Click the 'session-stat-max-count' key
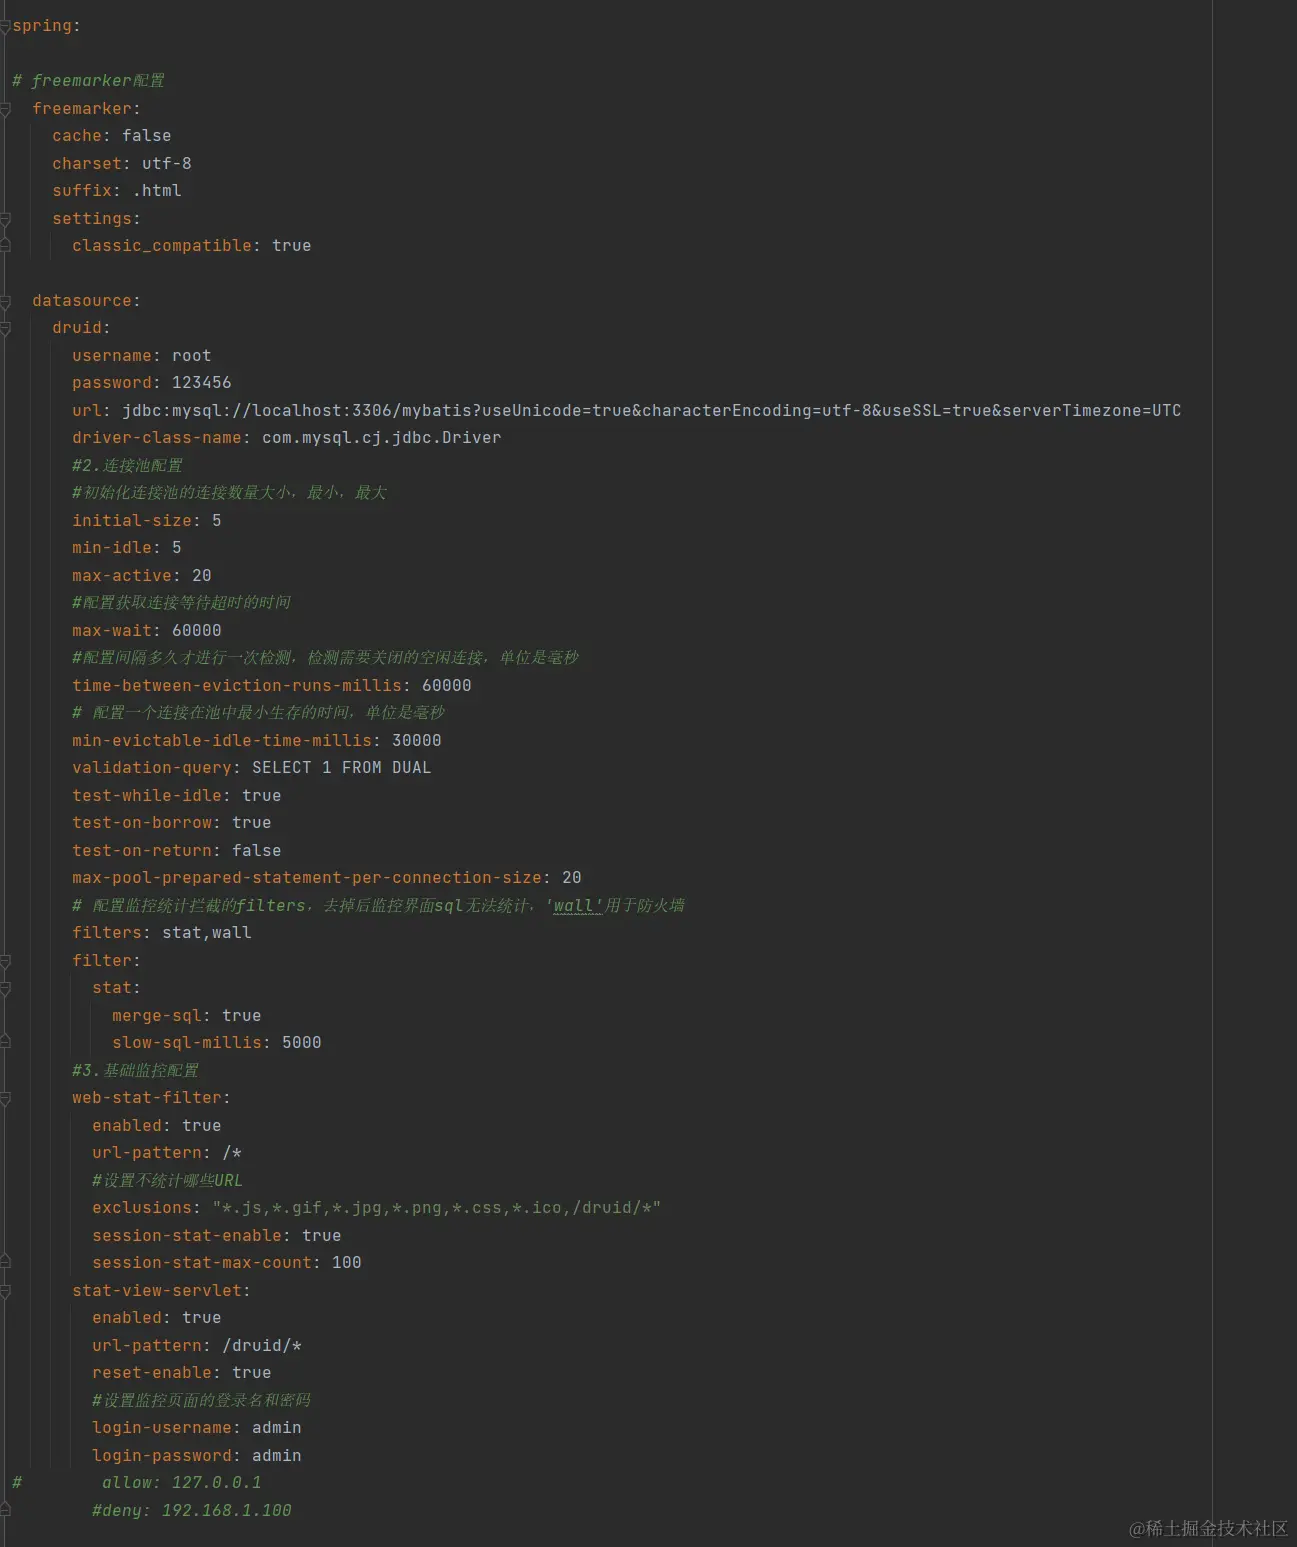This screenshot has height=1547, width=1297. (202, 1263)
